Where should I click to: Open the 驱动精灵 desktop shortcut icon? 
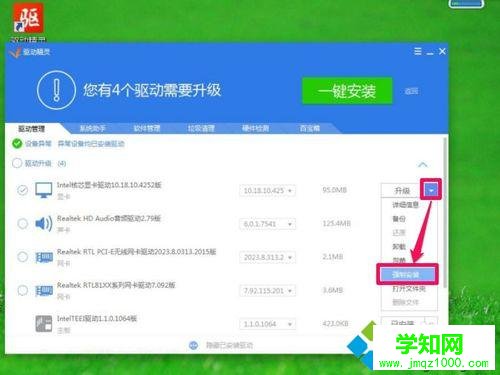28,18
